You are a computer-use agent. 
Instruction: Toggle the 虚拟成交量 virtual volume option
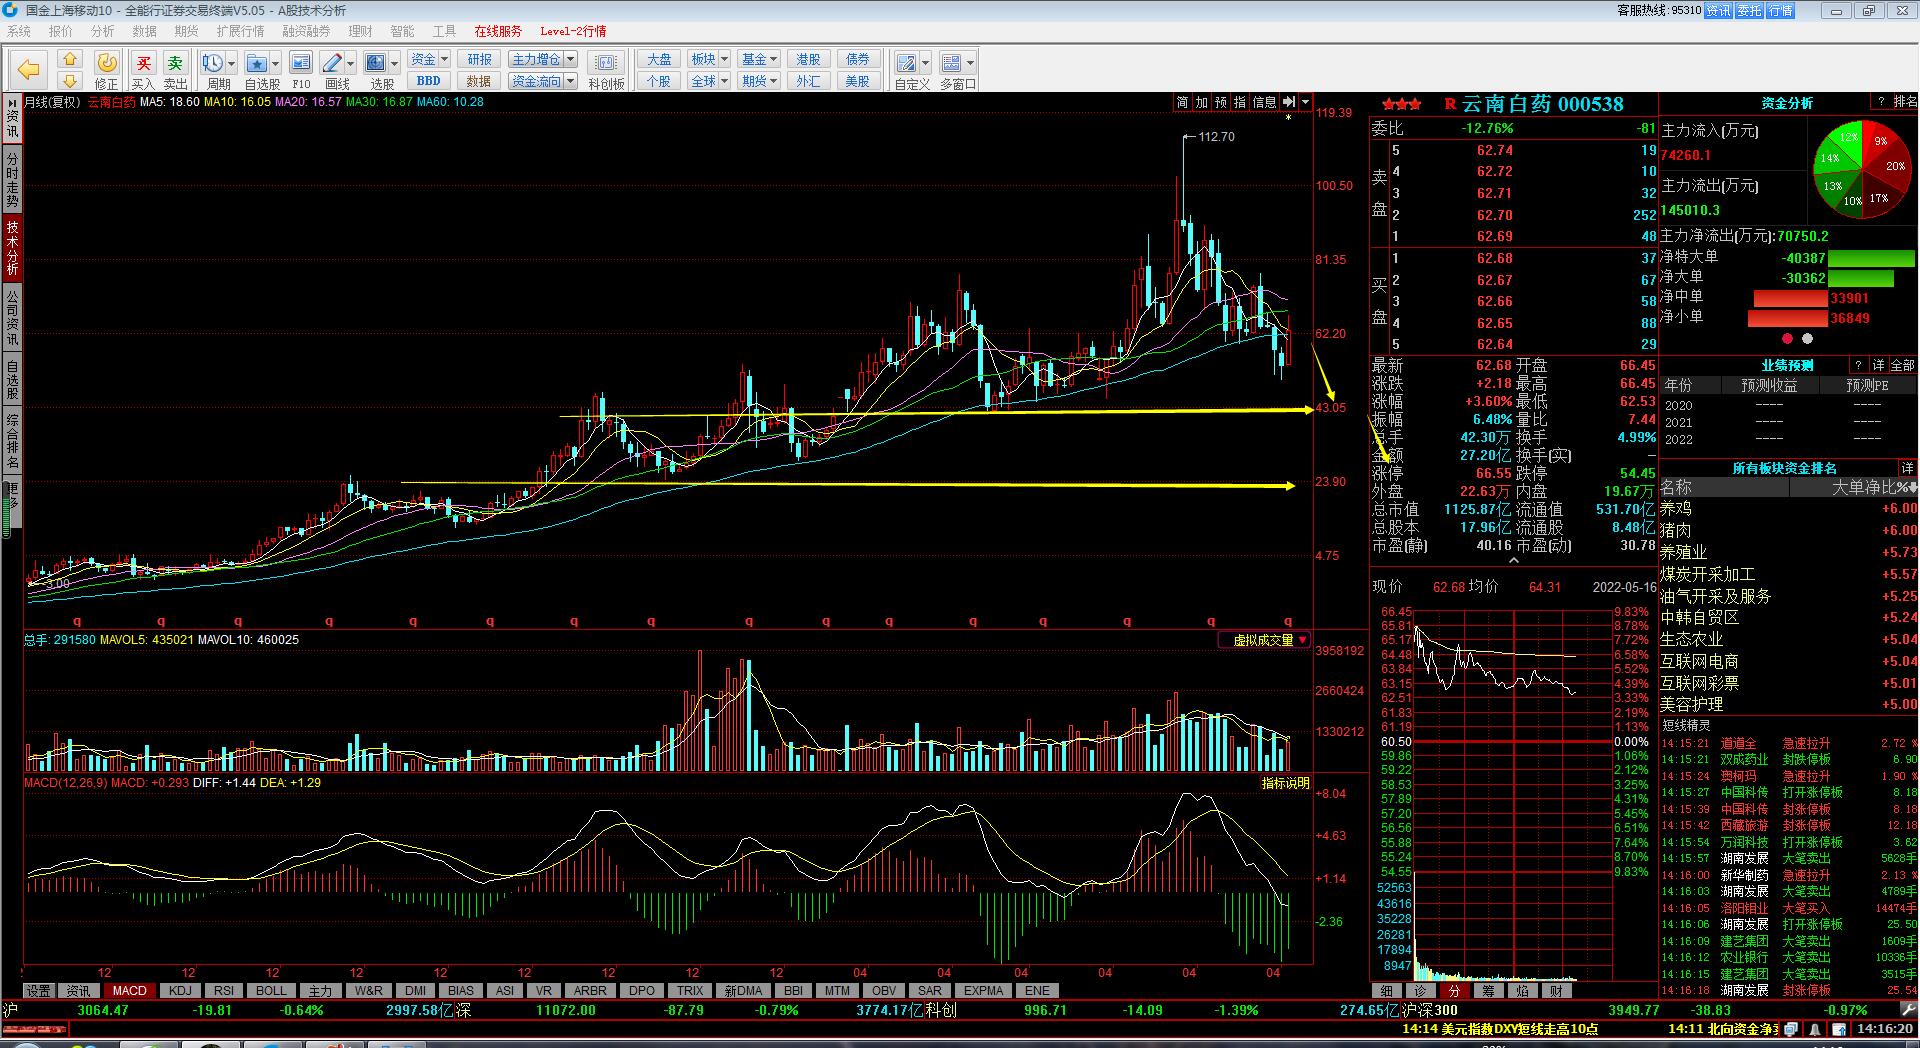(x=1264, y=640)
